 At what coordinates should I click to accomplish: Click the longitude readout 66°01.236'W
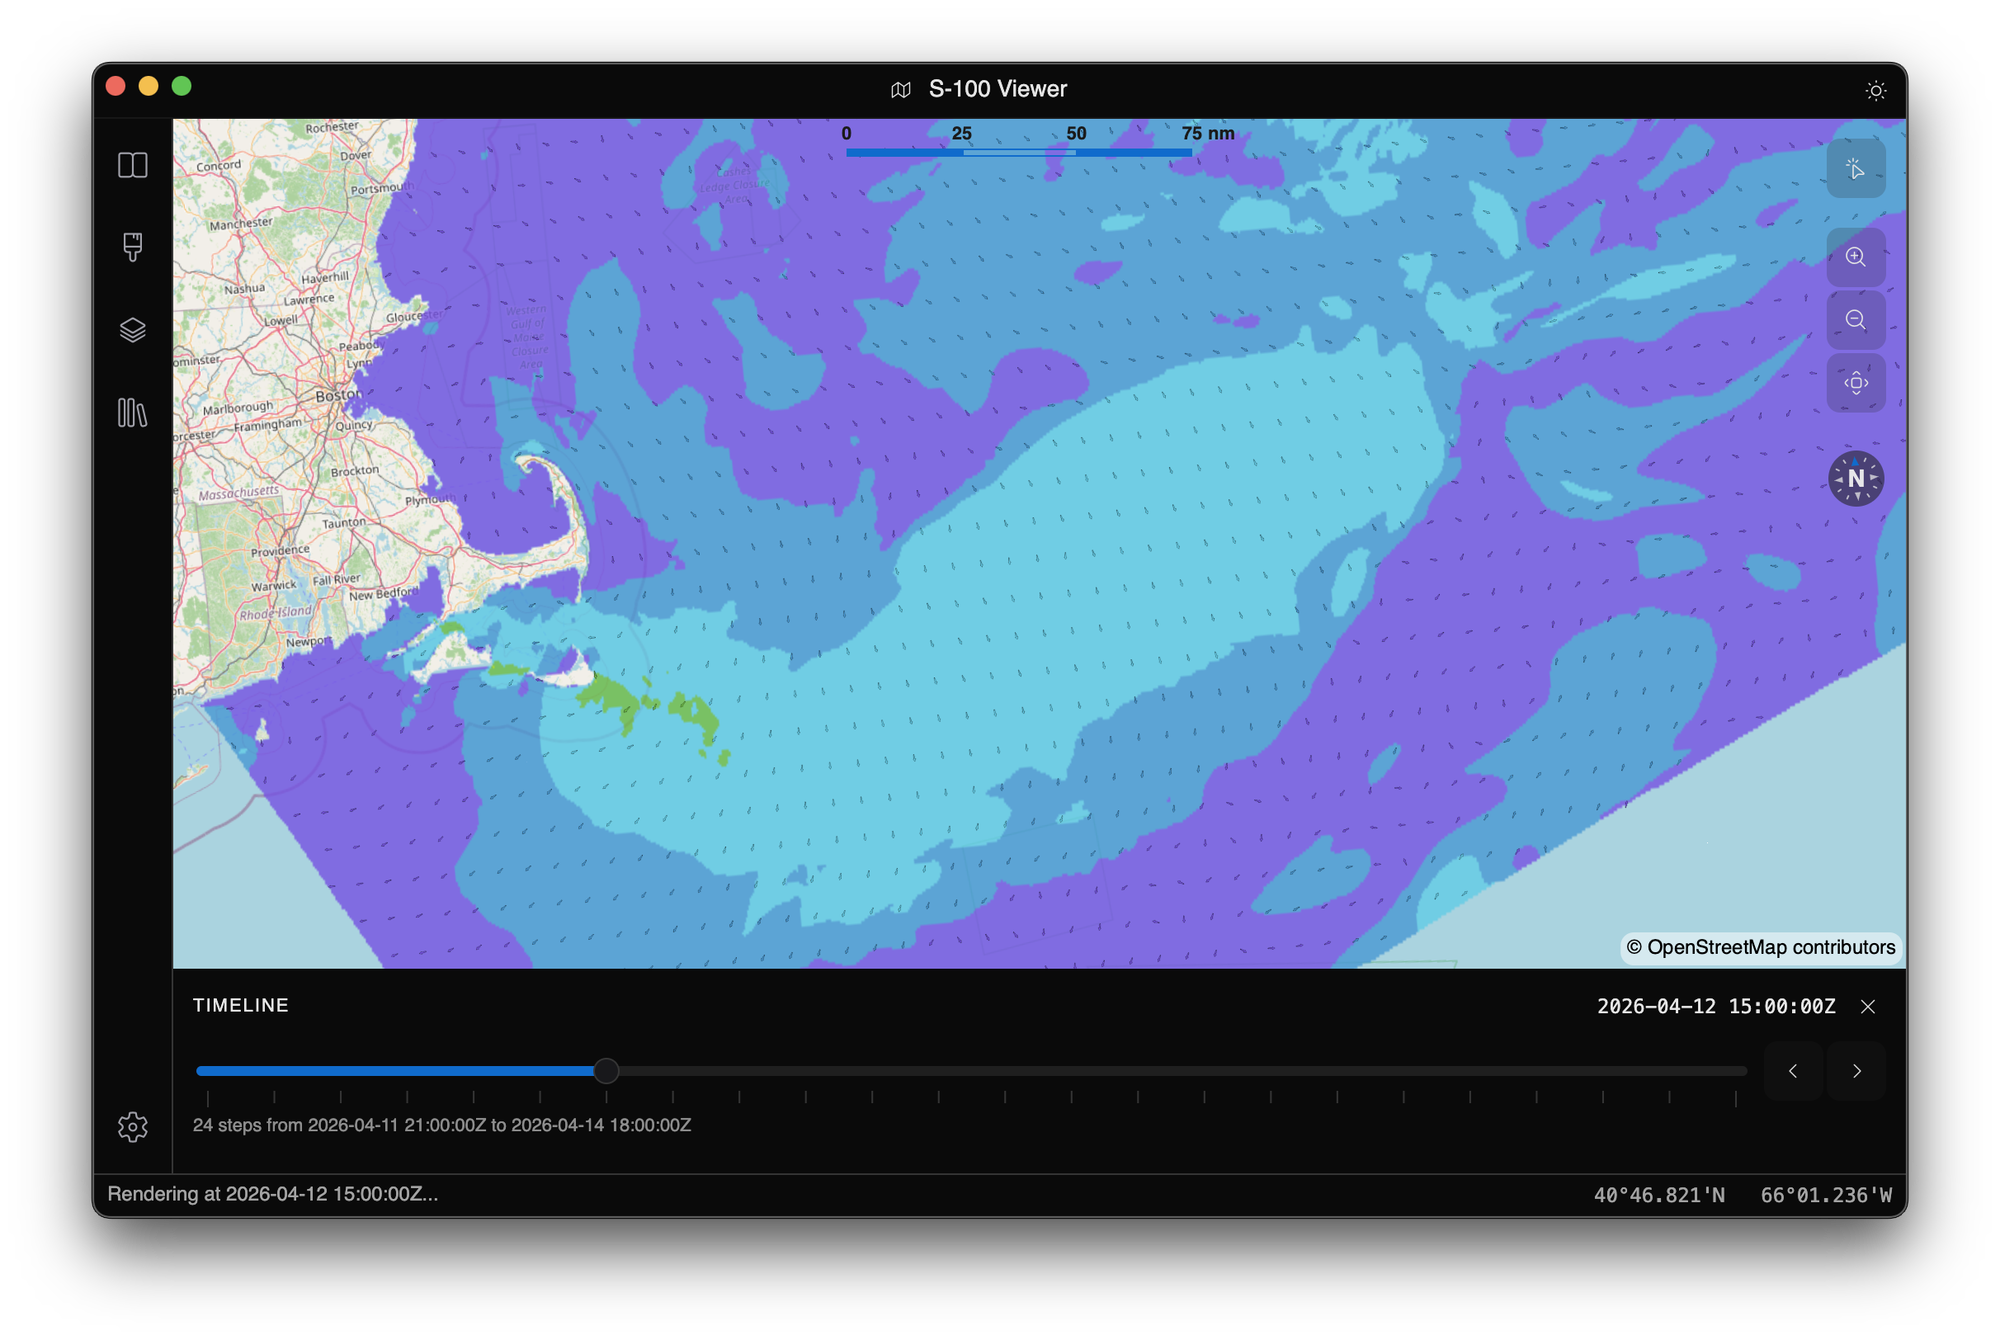pyautogui.click(x=1826, y=1195)
